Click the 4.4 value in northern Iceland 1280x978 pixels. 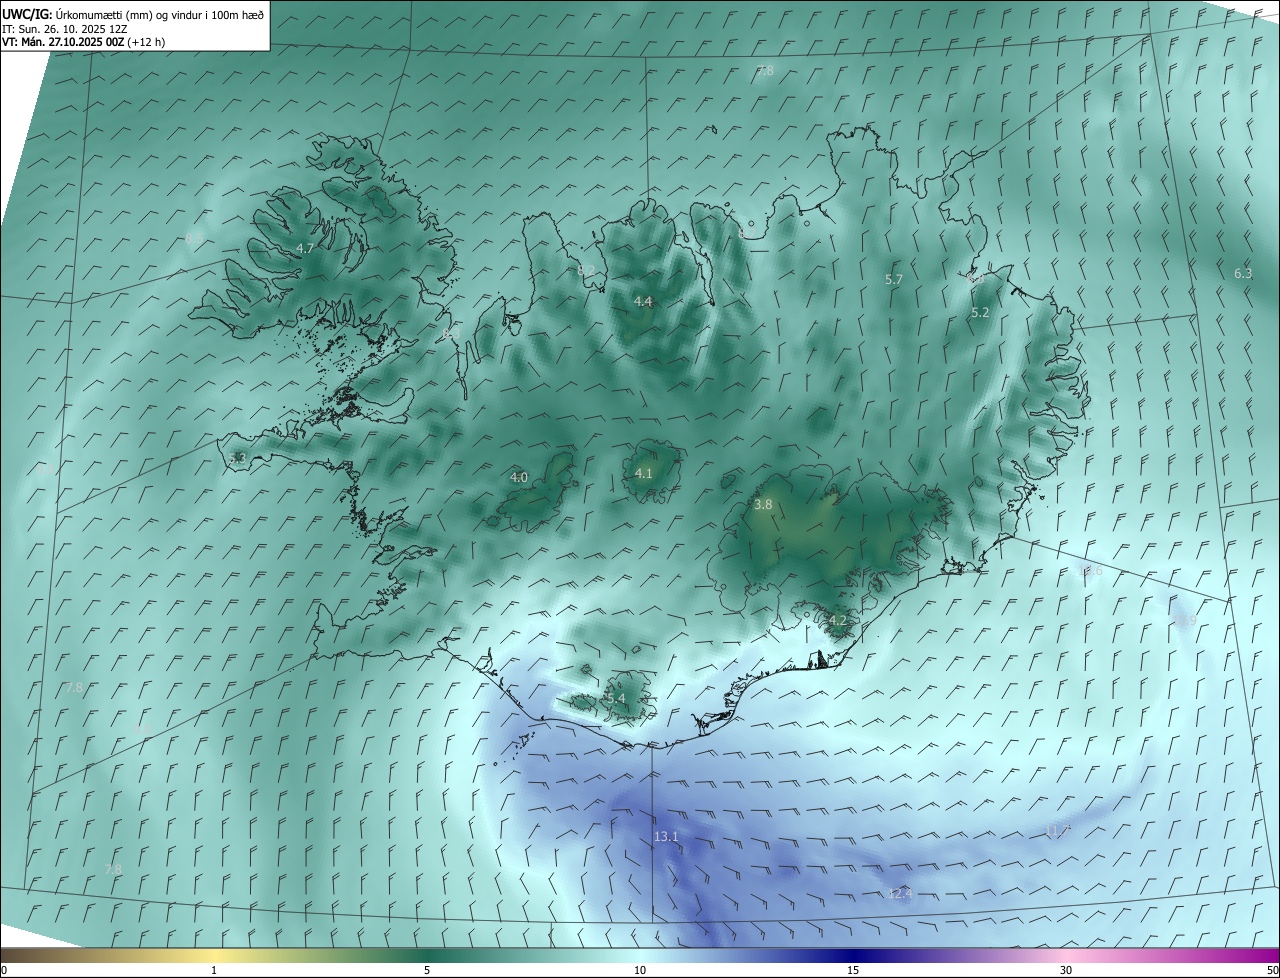click(x=643, y=301)
